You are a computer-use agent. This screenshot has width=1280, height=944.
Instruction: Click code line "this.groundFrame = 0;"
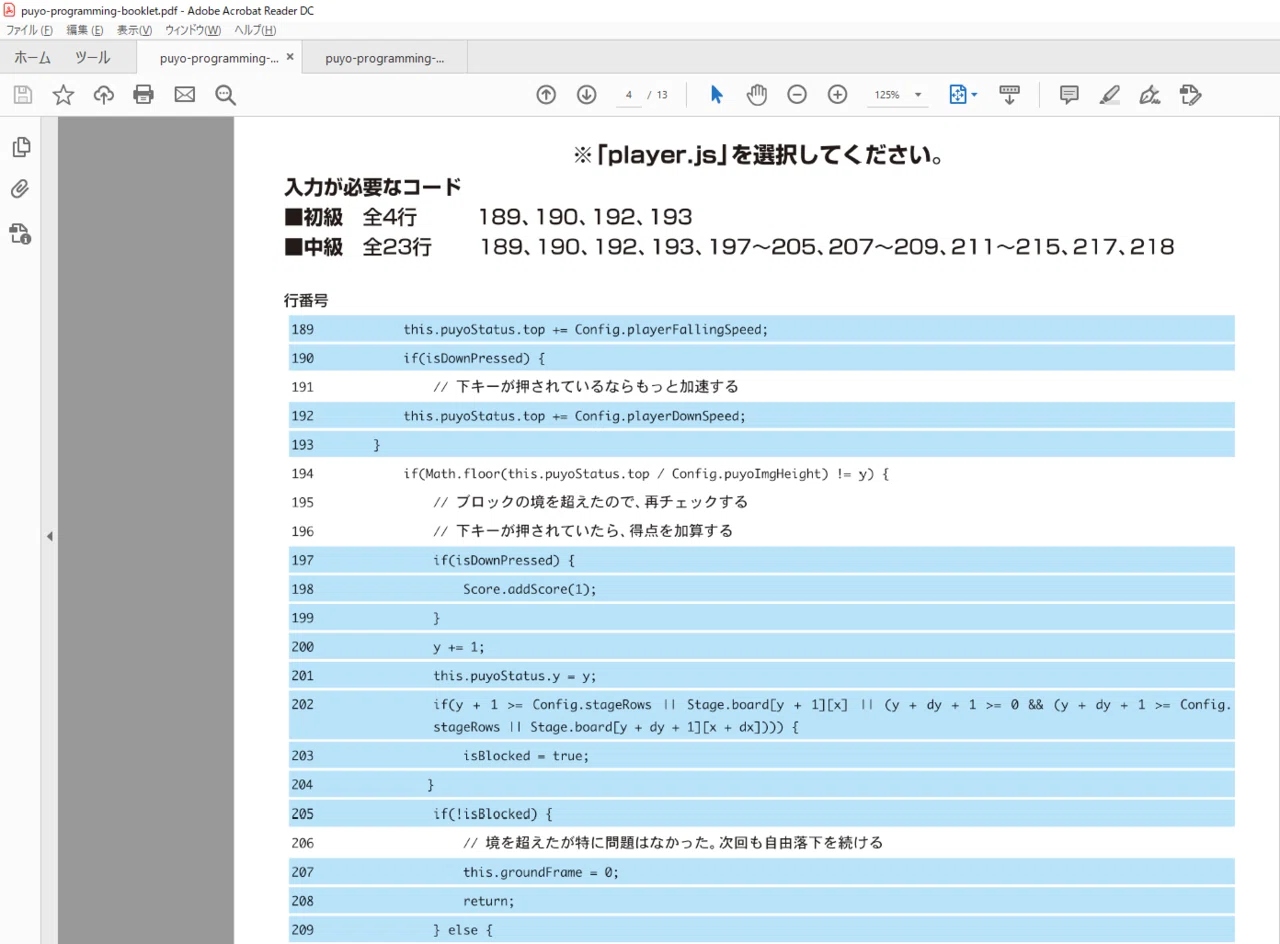pos(541,872)
